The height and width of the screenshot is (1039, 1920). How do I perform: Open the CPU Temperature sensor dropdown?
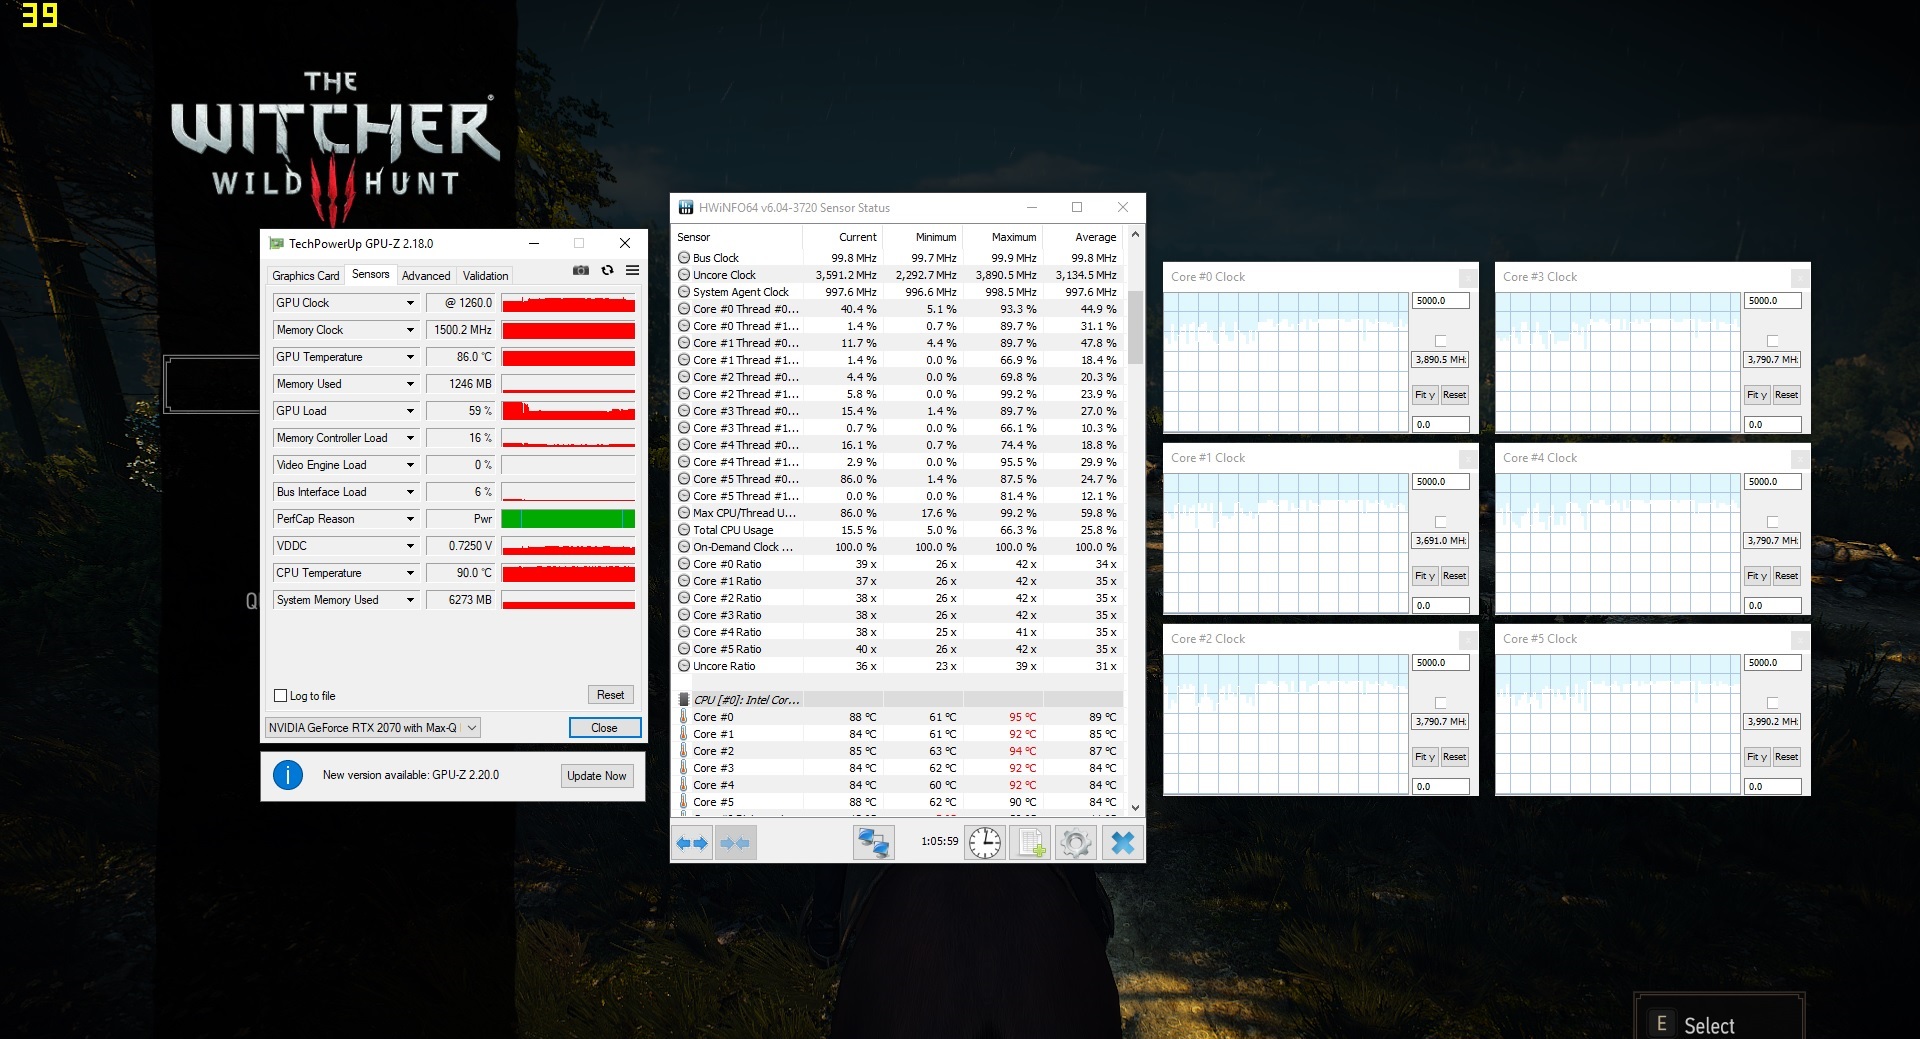[410, 573]
